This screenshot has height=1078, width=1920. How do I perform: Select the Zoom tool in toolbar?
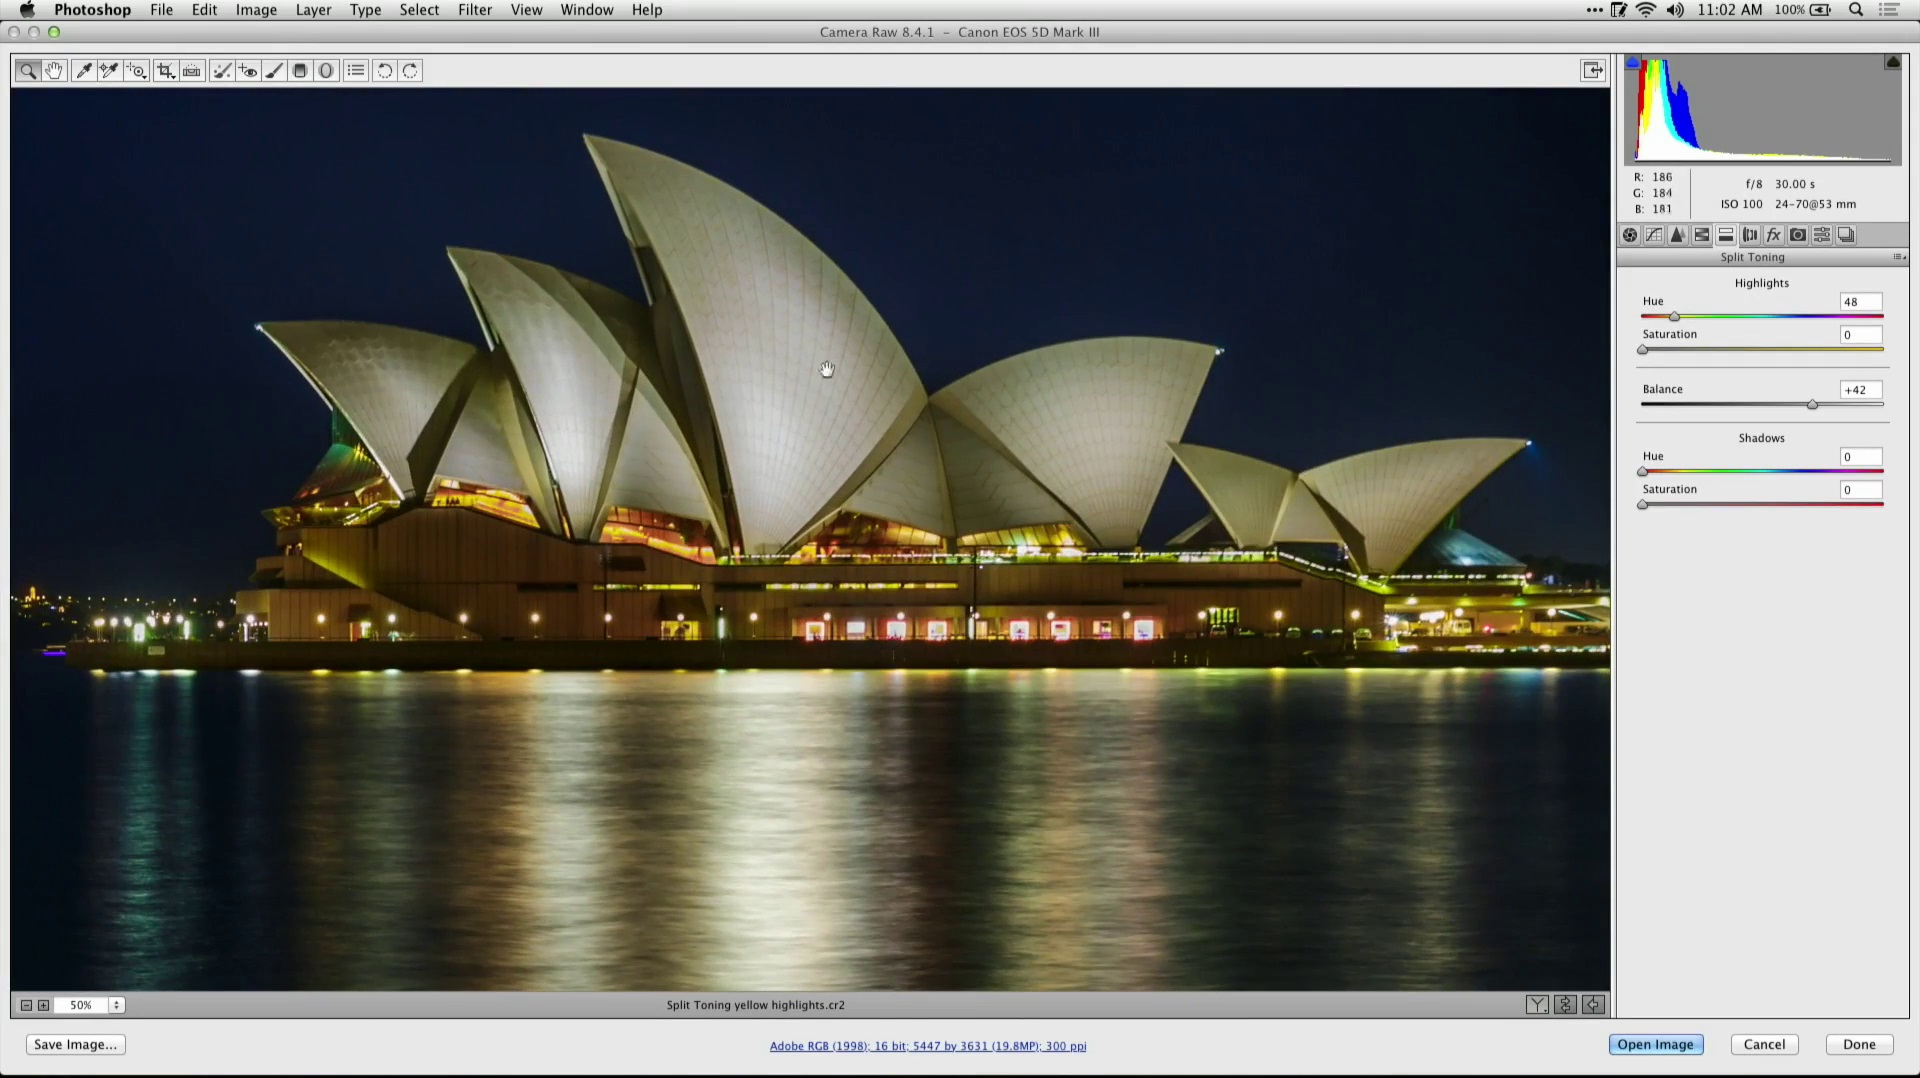[28, 70]
